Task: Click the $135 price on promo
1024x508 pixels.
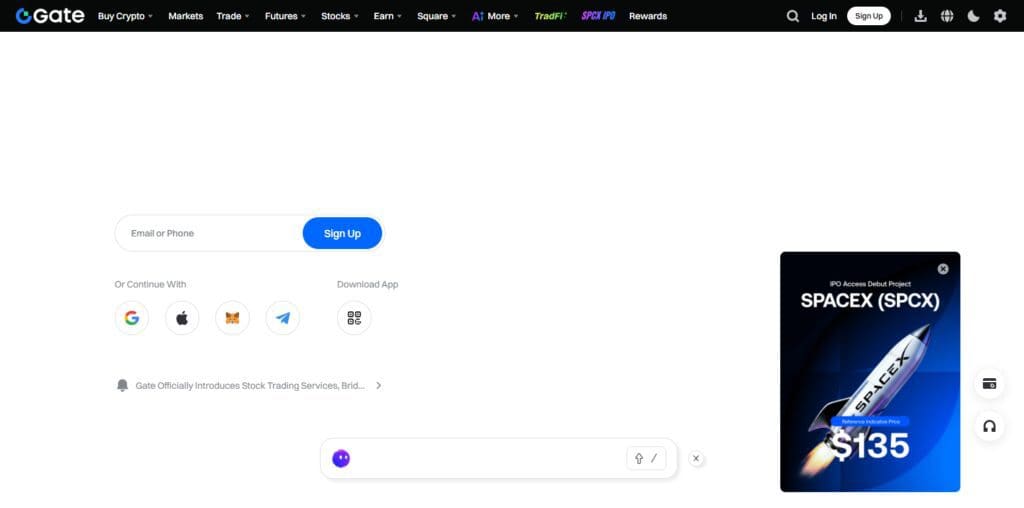Action: click(870, 446)
